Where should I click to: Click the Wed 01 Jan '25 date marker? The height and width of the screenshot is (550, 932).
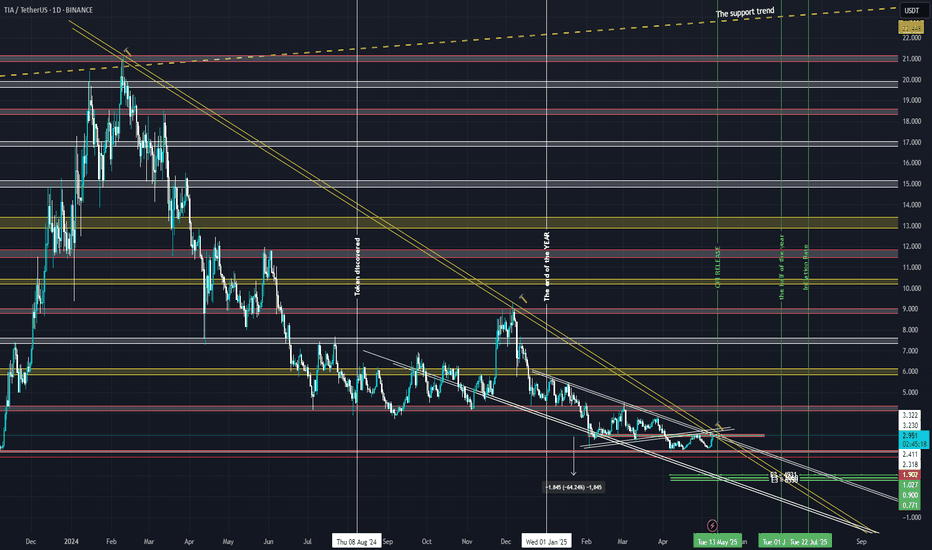coord(547,541)
